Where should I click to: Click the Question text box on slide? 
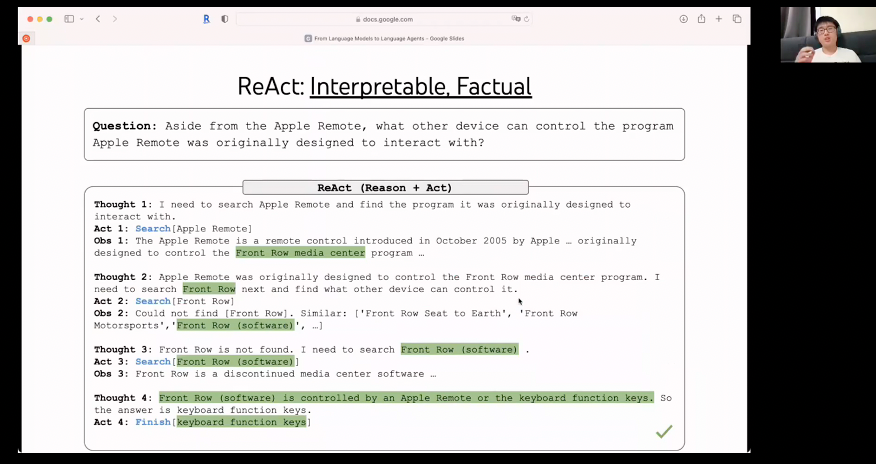click(x=384, y=135)
